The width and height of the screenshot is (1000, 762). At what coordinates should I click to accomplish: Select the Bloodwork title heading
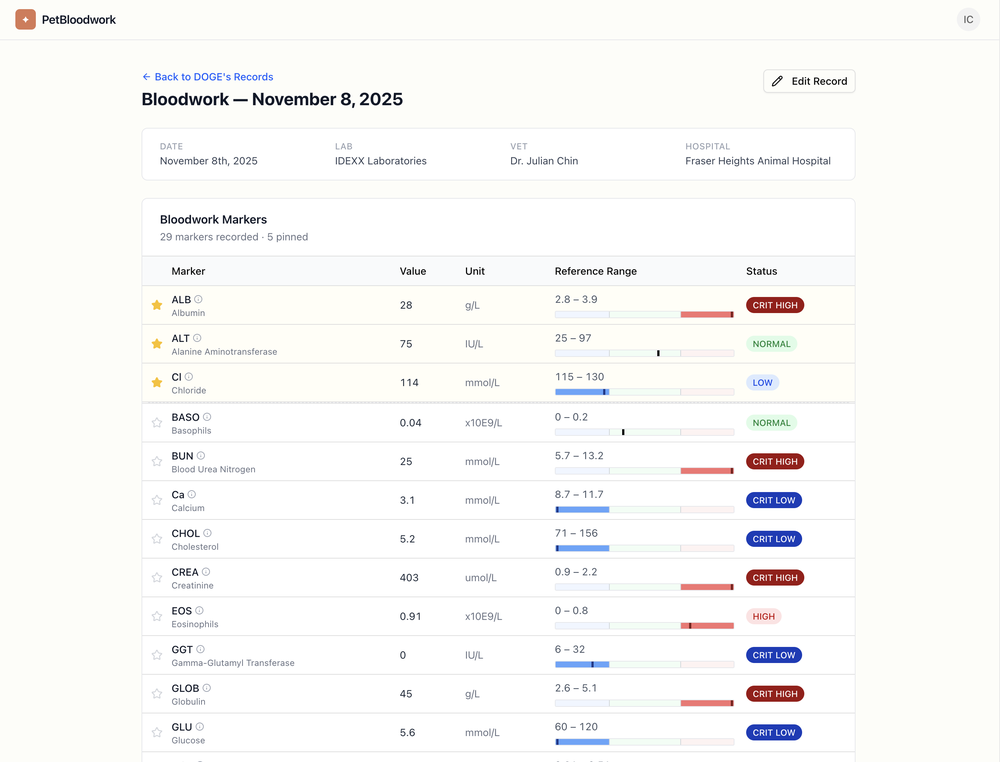click(x=272, y=99)
